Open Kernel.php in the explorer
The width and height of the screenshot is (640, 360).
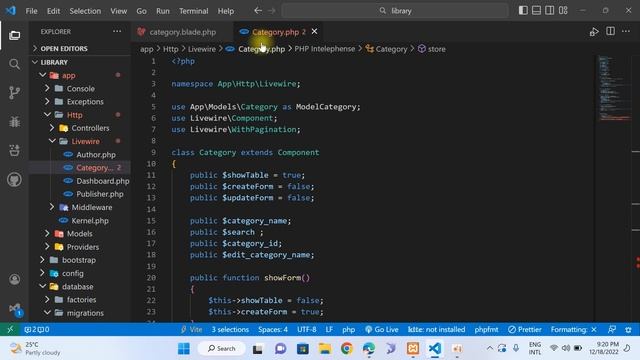click(90, 221)
